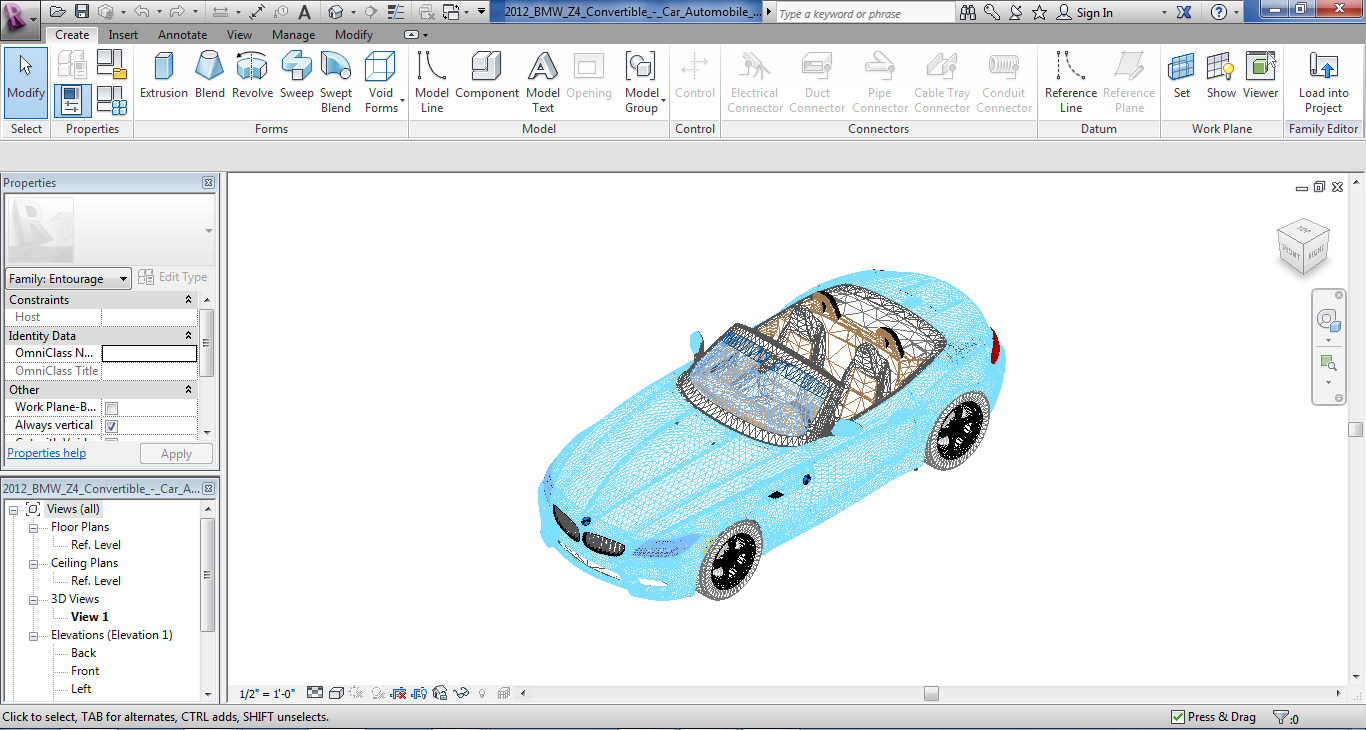
Task: Uncheck the Always vertical checkbox
Action: click(112, 426)
